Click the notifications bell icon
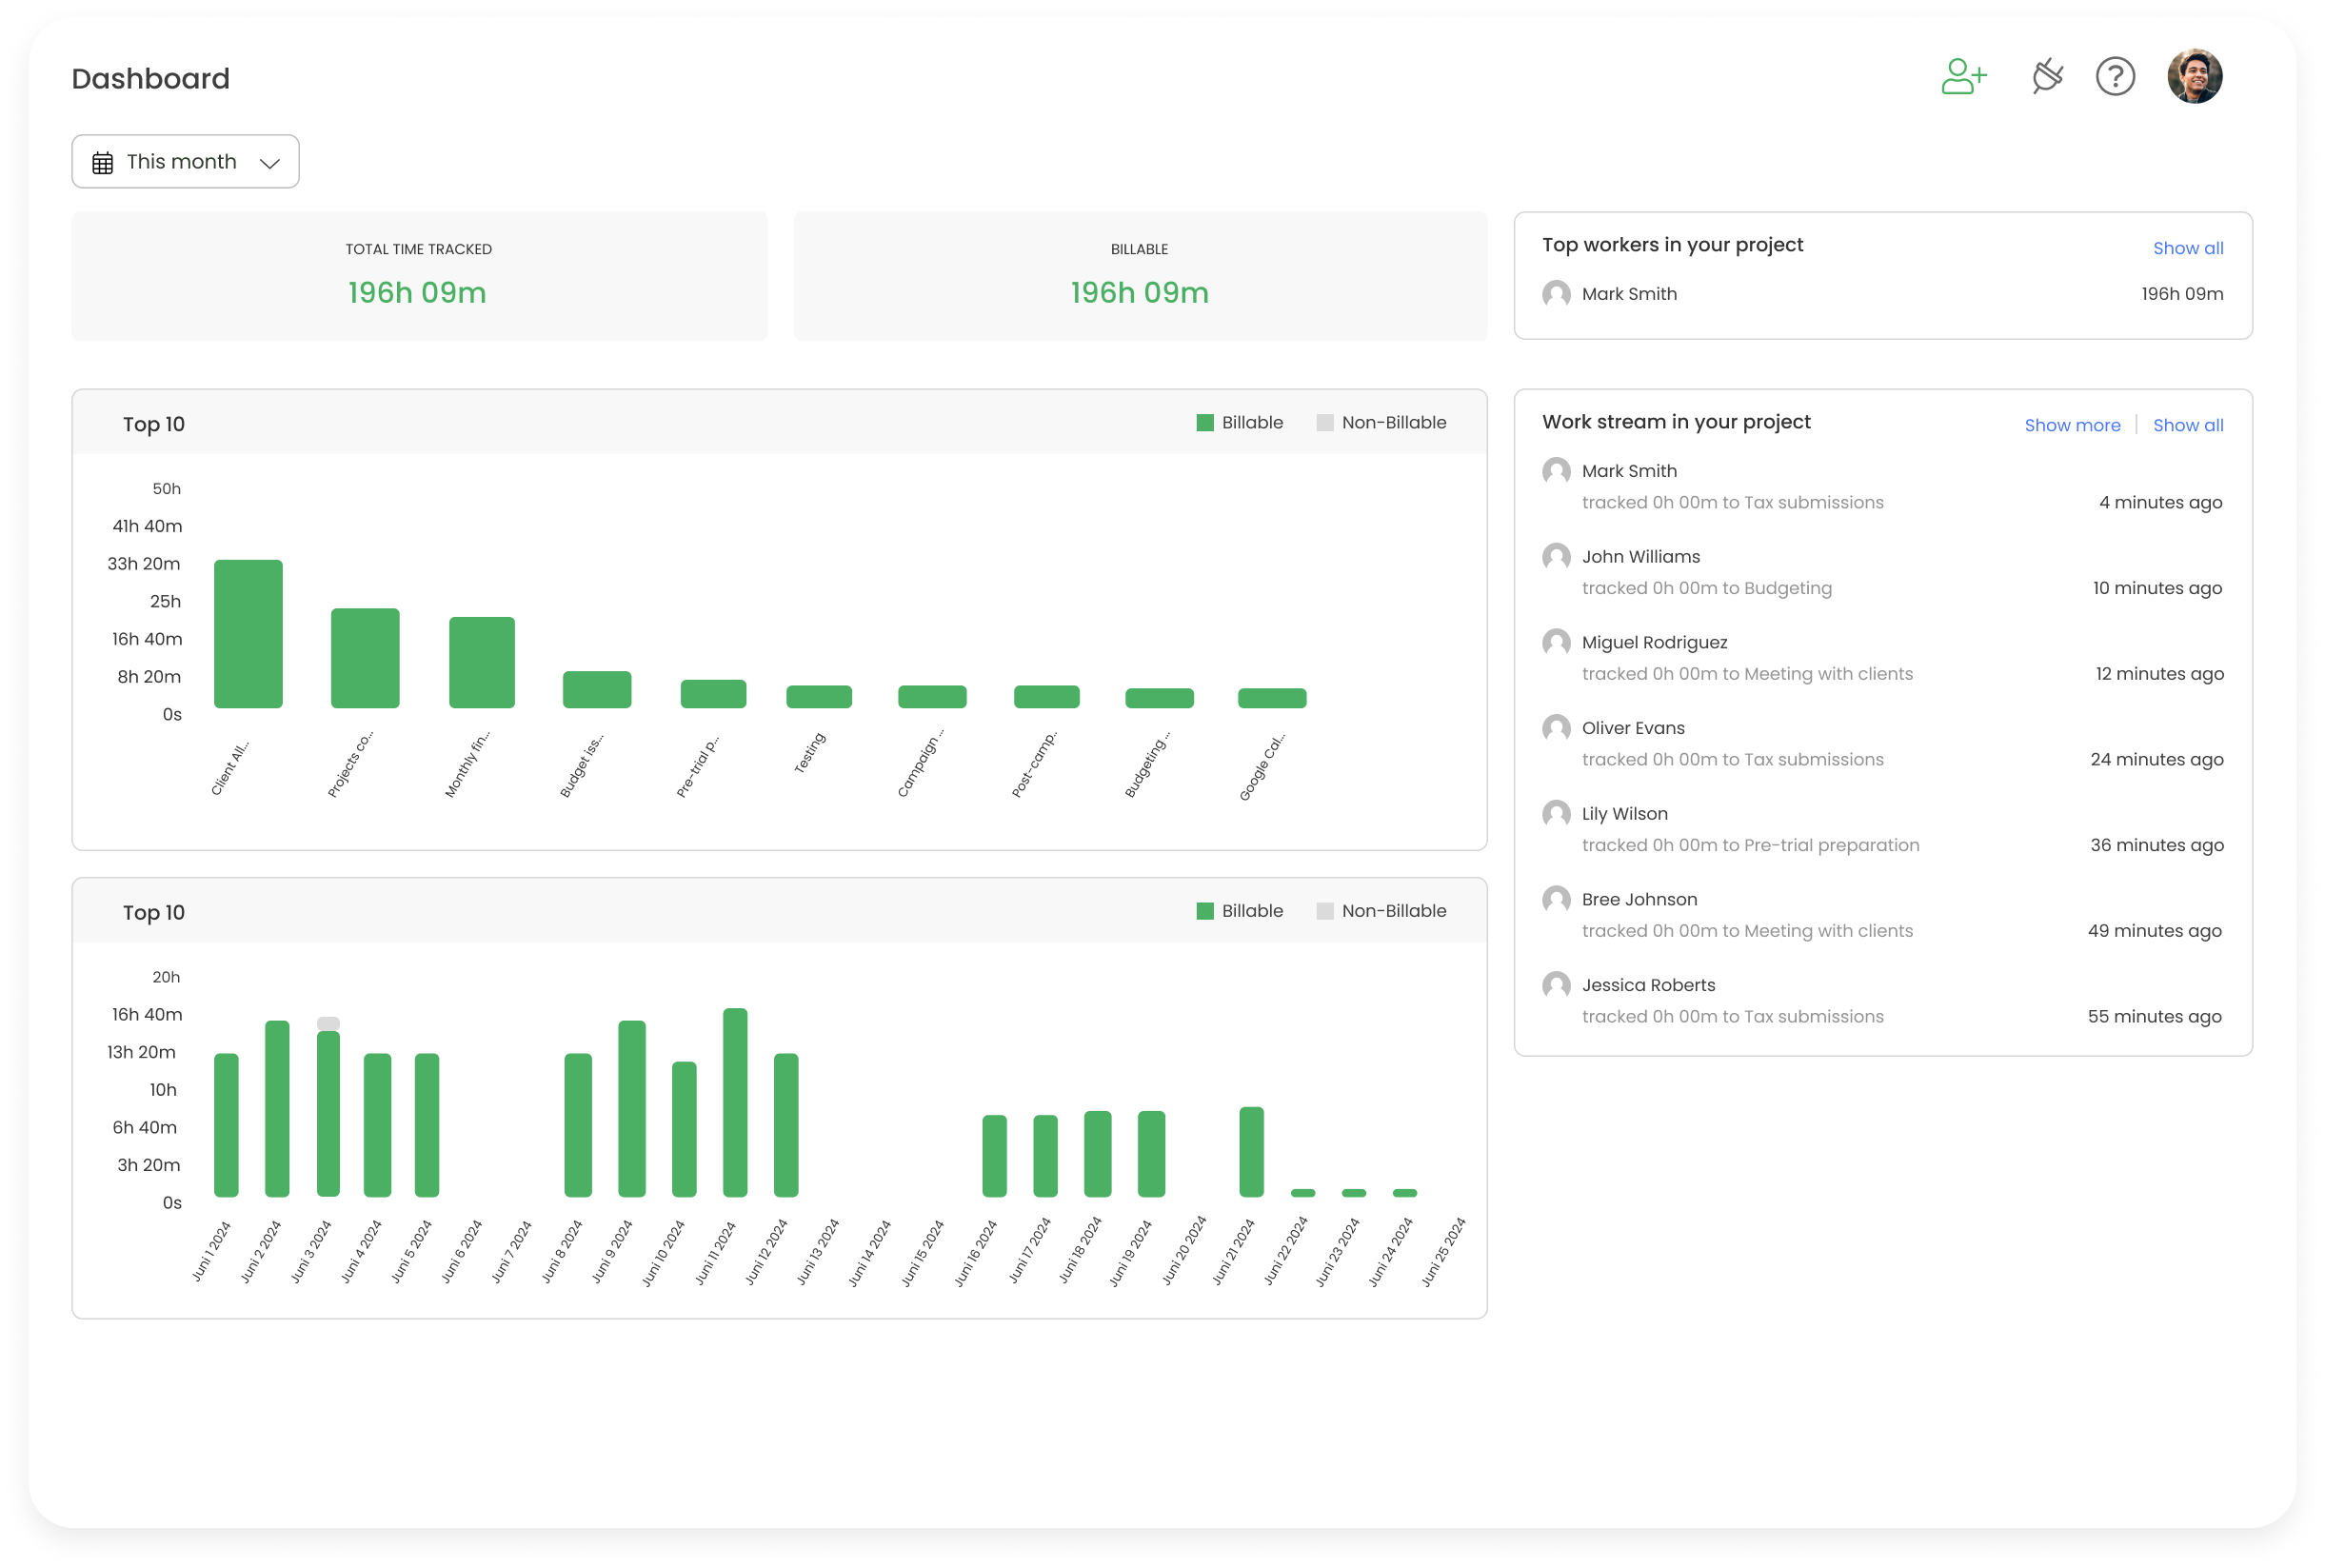The width and height of the screenshot is (2325, 1568). tap(2043, 75)
